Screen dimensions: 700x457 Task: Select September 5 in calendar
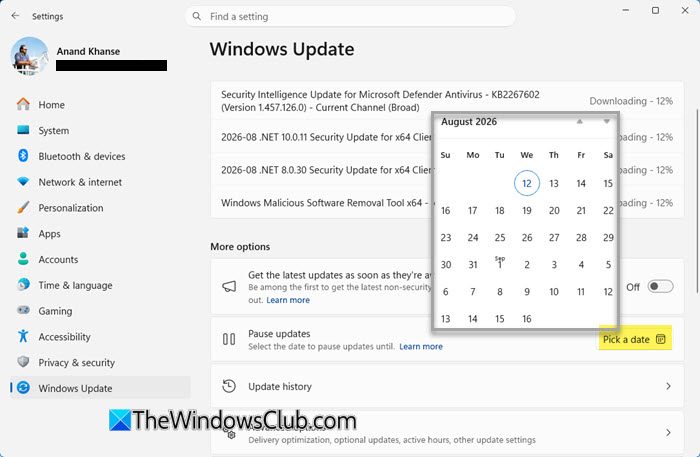608,265
